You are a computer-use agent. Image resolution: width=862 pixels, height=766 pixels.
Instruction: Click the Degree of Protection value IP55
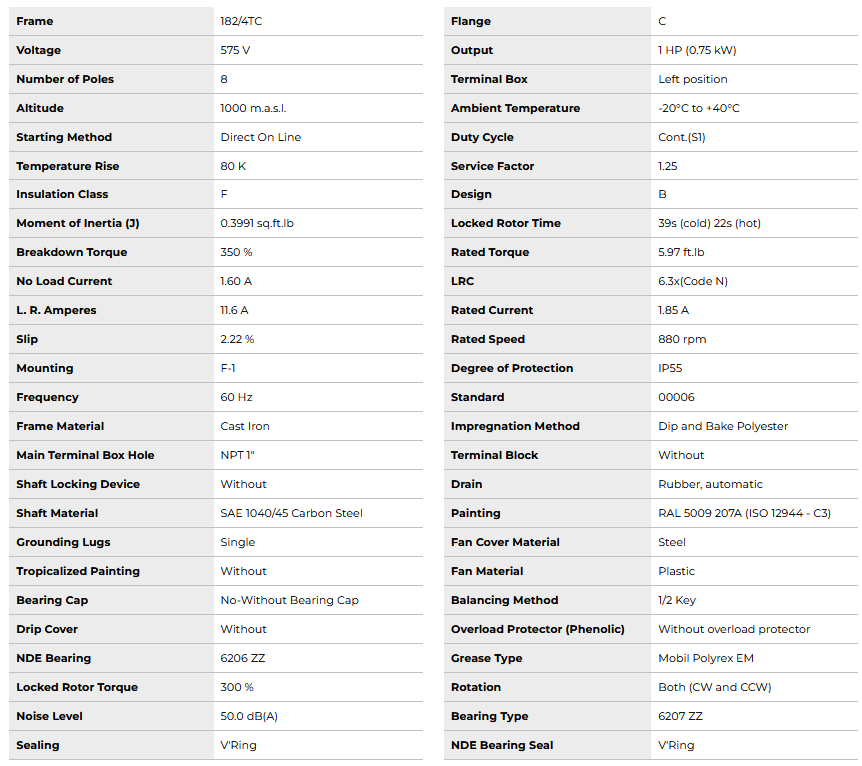[670, 368]
